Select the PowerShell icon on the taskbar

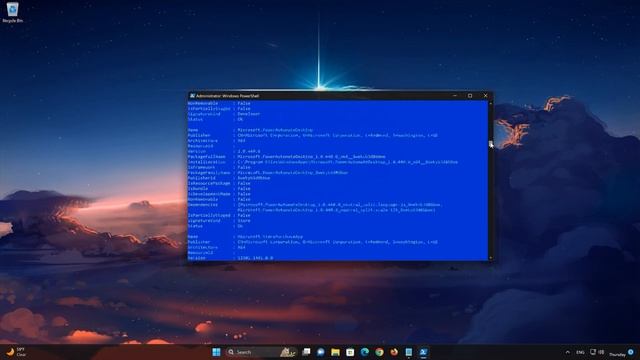(x=423, y=352)
